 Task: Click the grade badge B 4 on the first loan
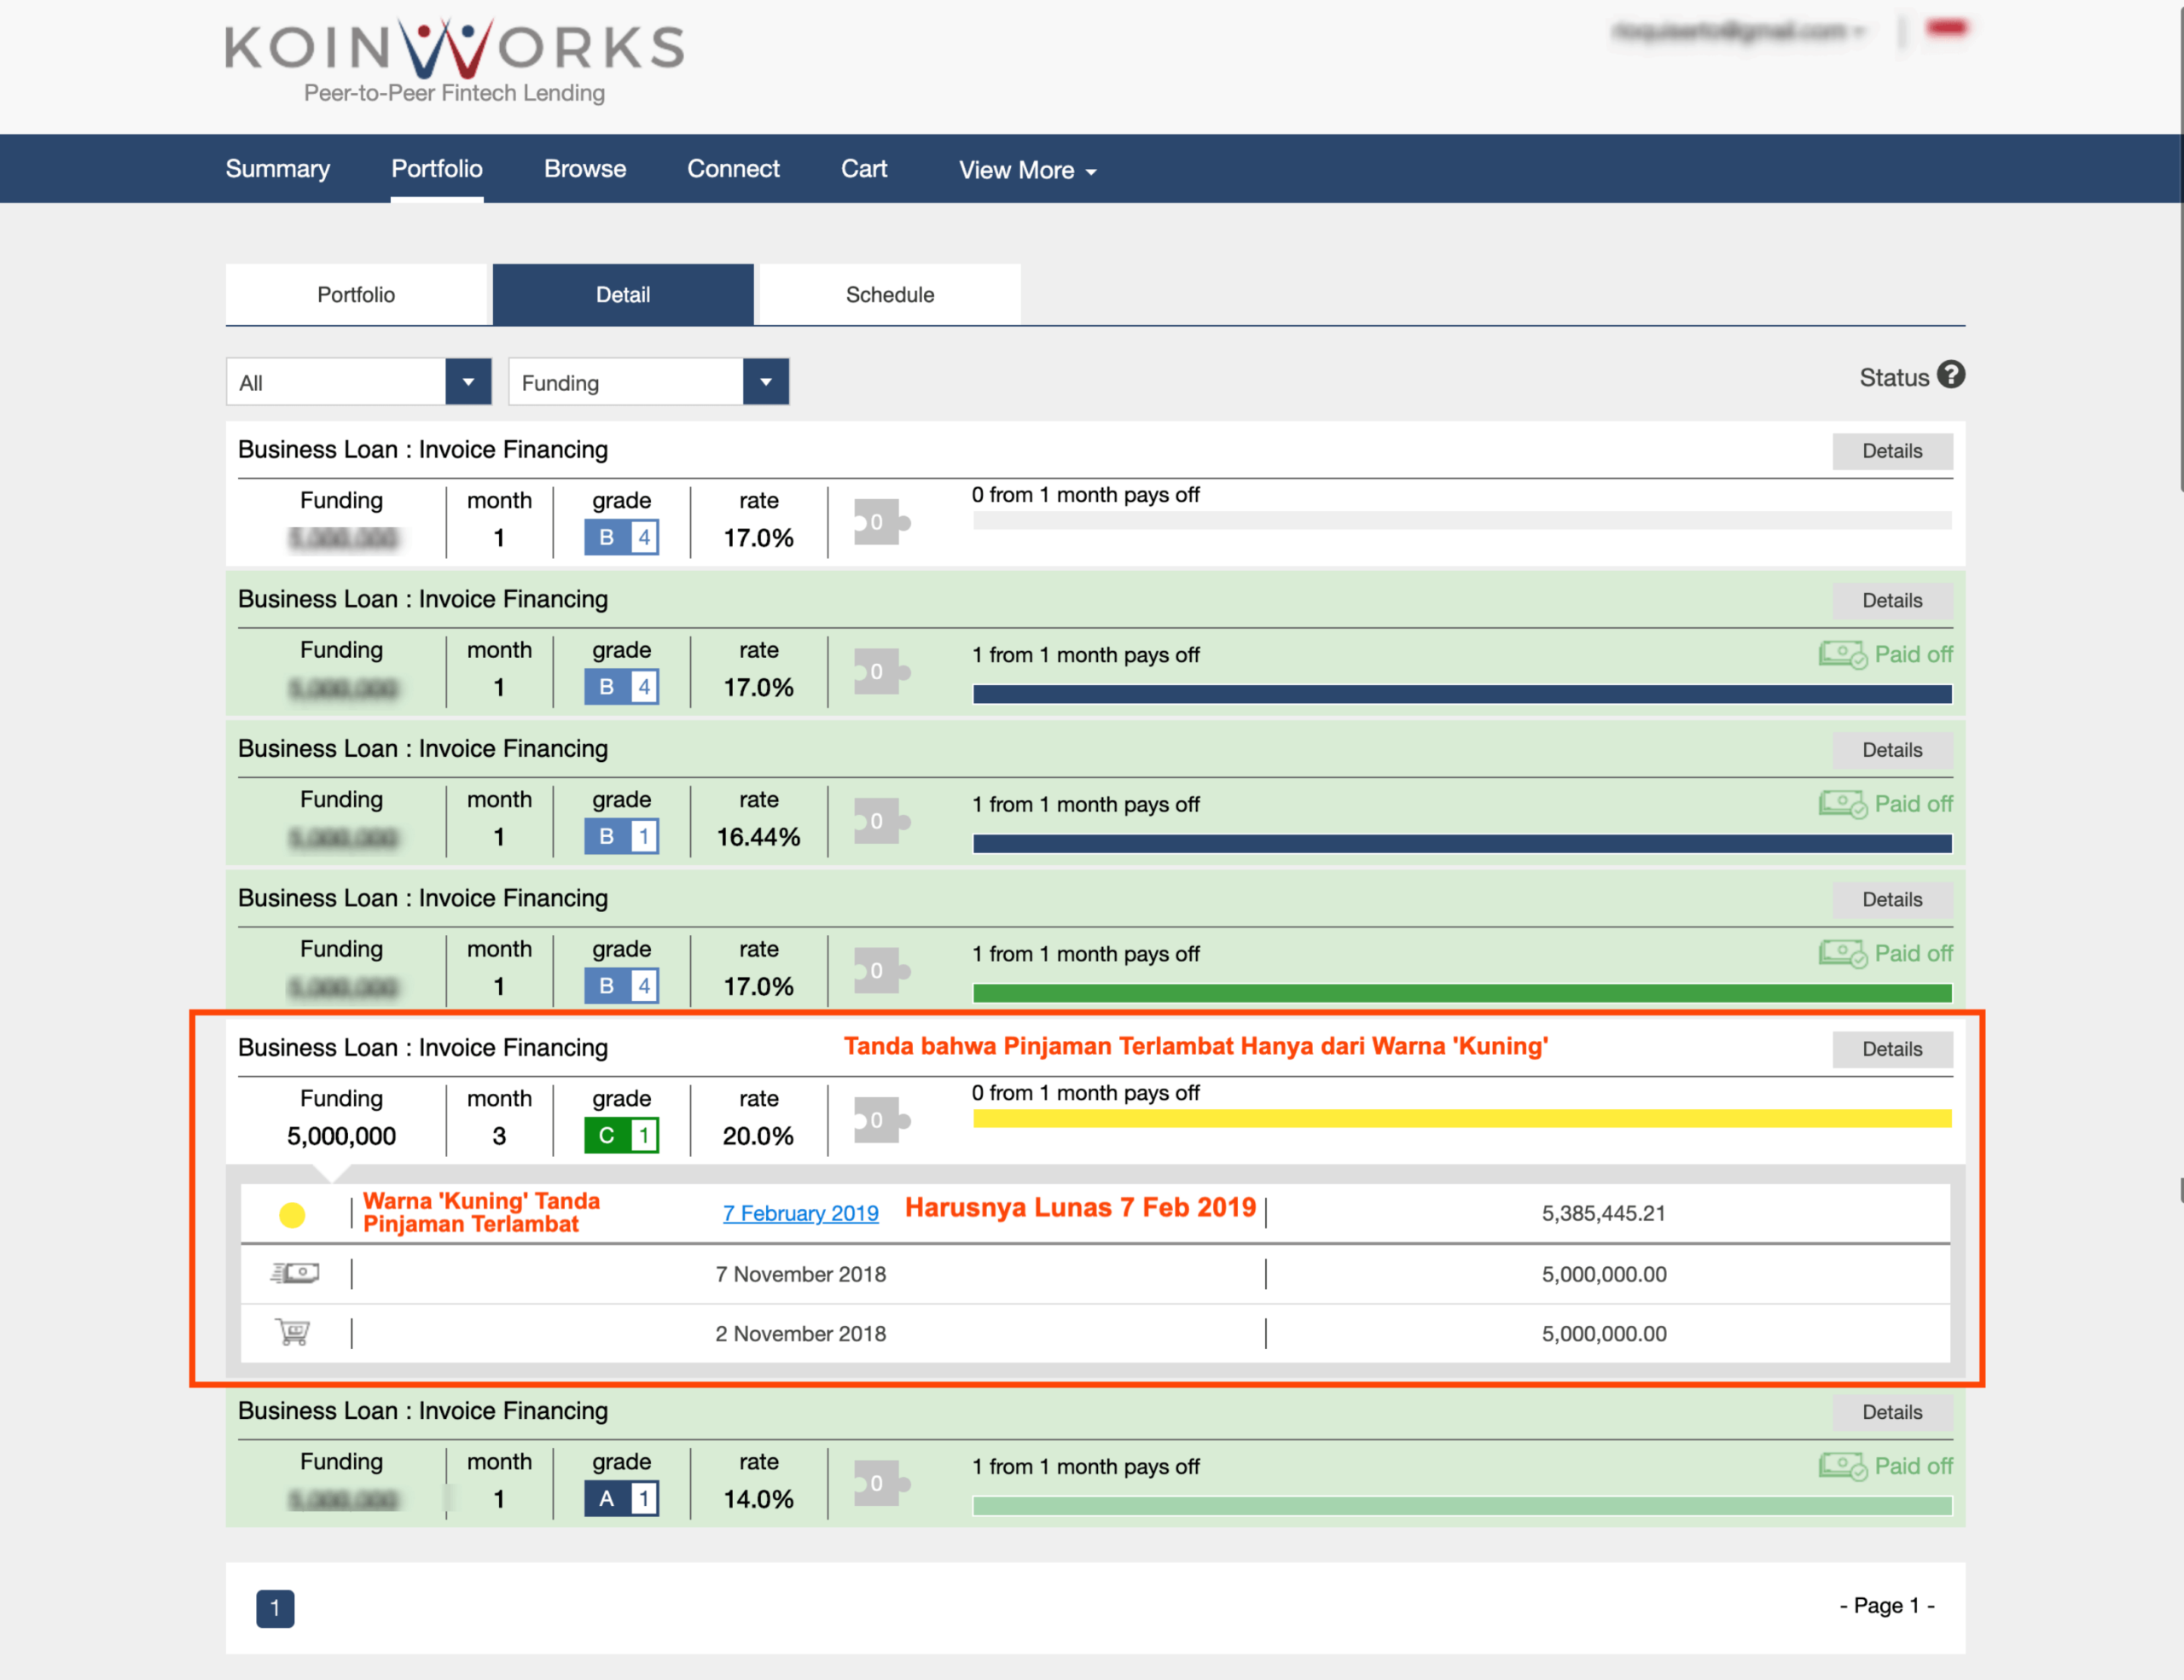pyautogui.click(x=621, y=537)
